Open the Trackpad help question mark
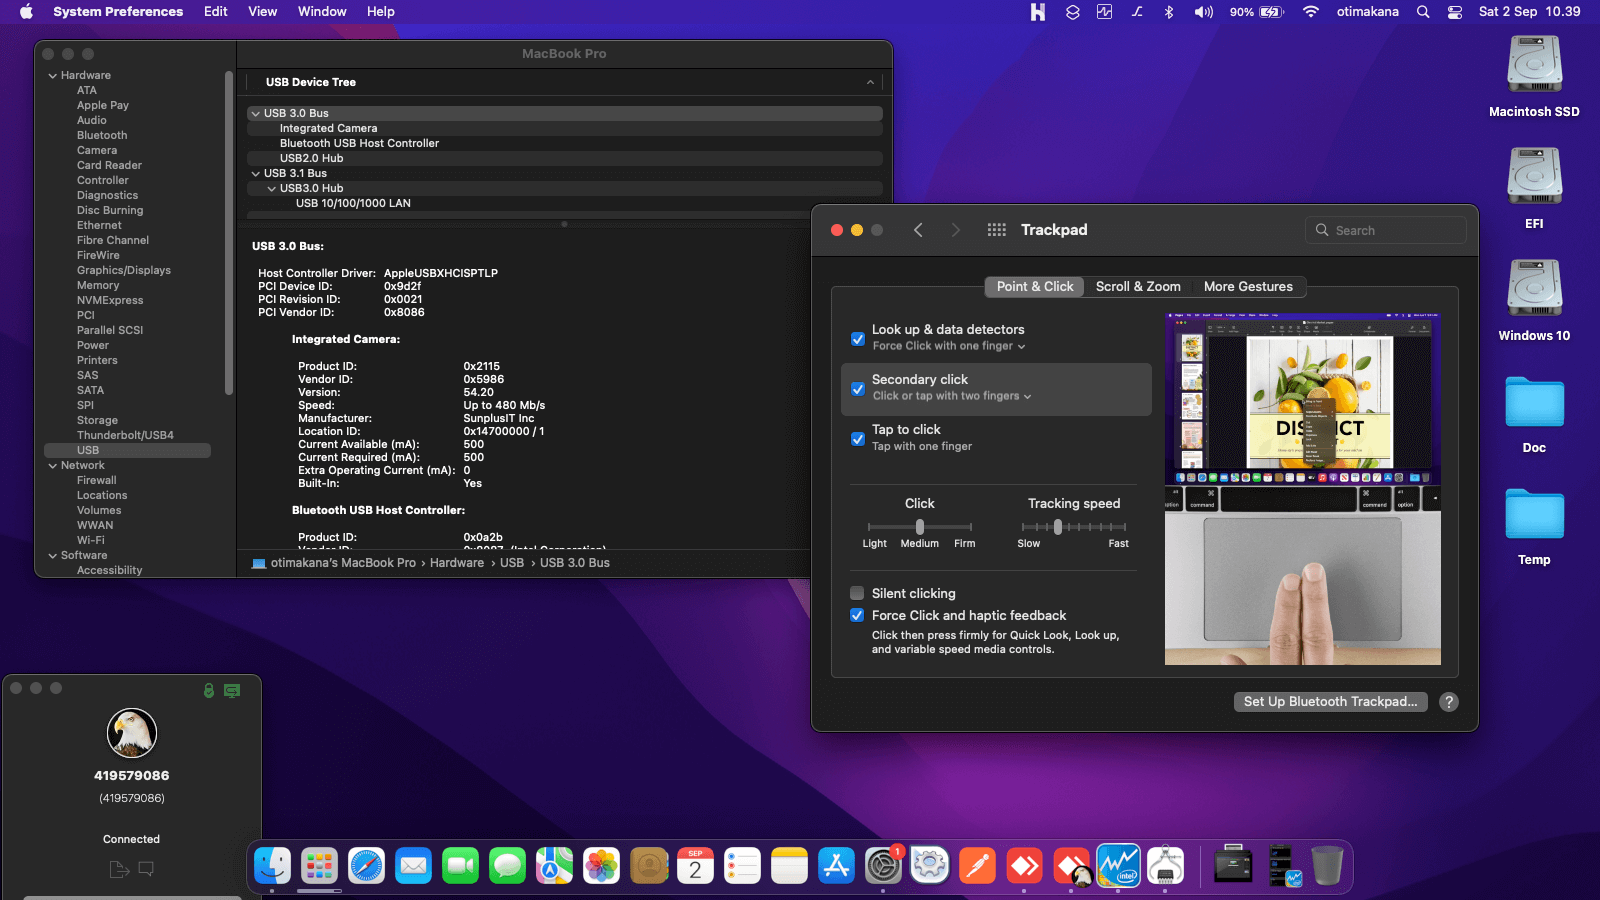Screen dimensions: 1600x900 [x=1448, y=702]
